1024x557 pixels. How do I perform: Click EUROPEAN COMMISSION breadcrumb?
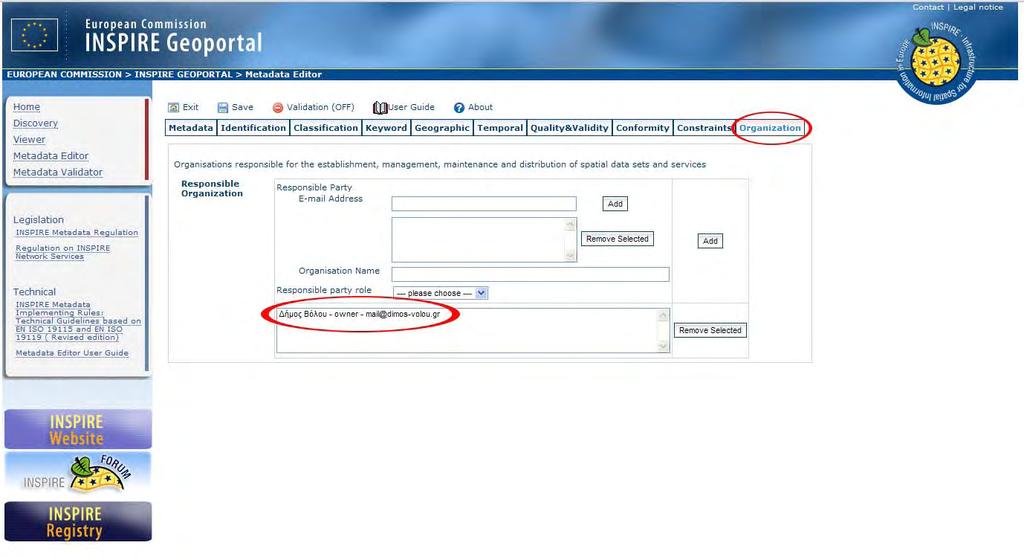[x=64, y=74]
